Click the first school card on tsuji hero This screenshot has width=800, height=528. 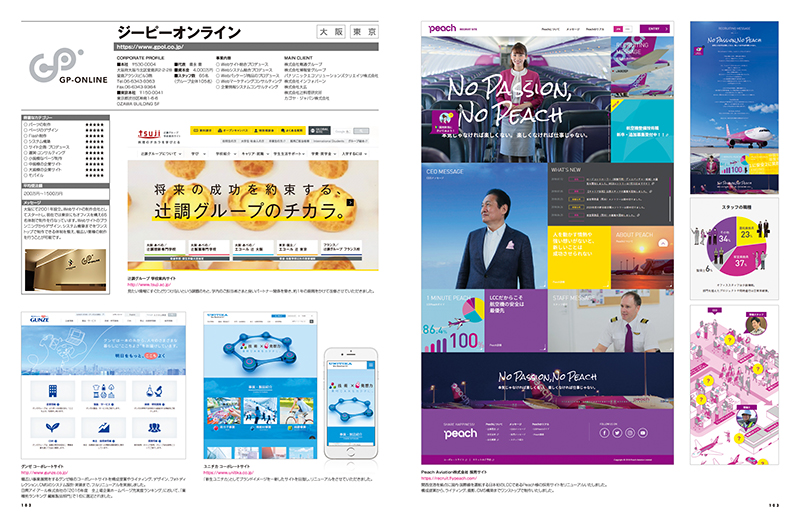point(165,248)
